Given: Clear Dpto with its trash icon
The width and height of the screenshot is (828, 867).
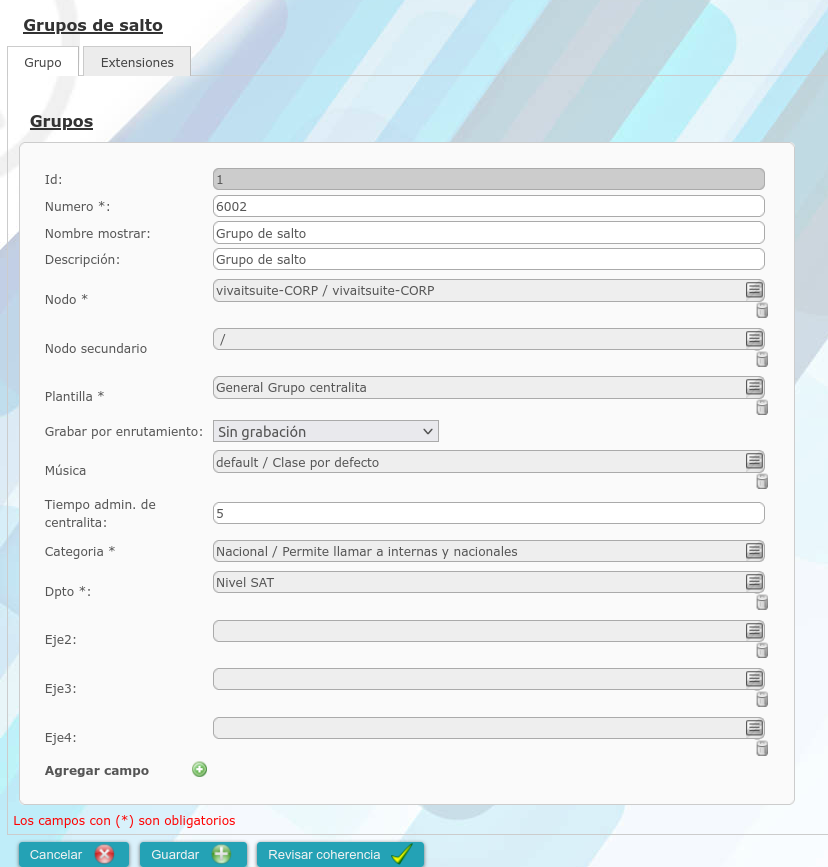Looking at the screenshot, I should pyautogui.click(x=762, y=602).
